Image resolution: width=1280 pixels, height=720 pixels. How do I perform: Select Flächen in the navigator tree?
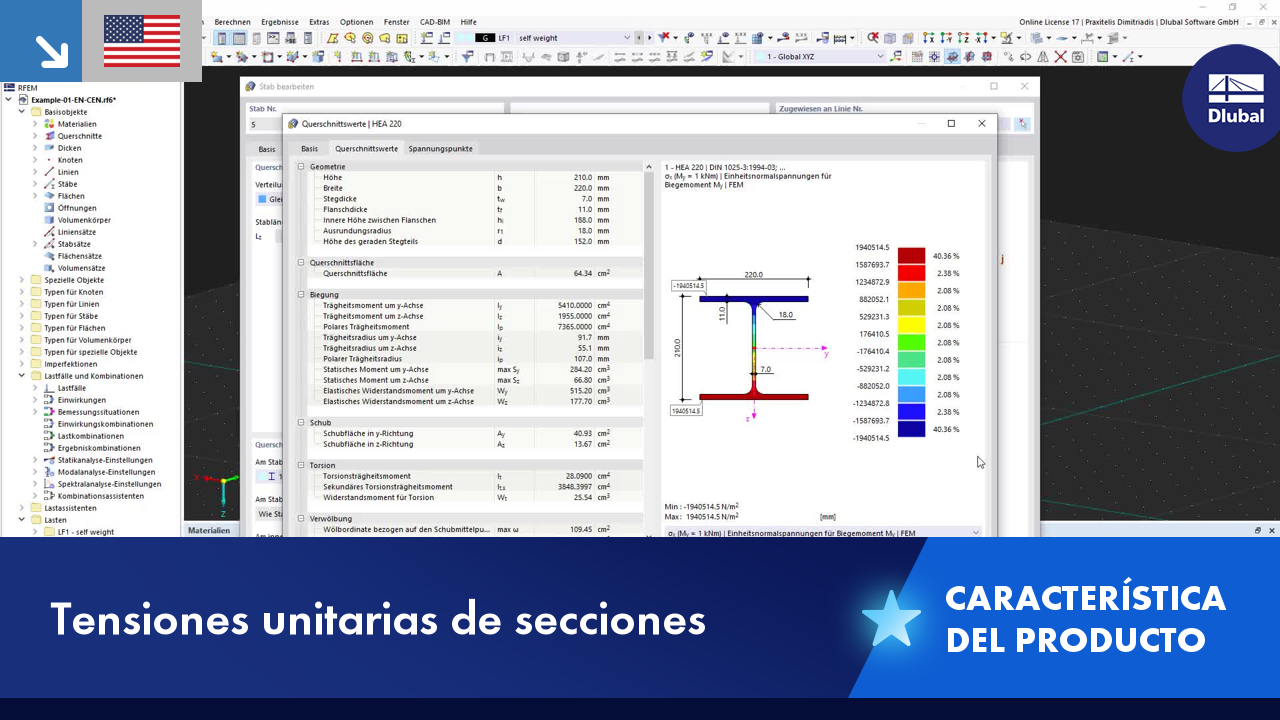[x=71, y=196]
